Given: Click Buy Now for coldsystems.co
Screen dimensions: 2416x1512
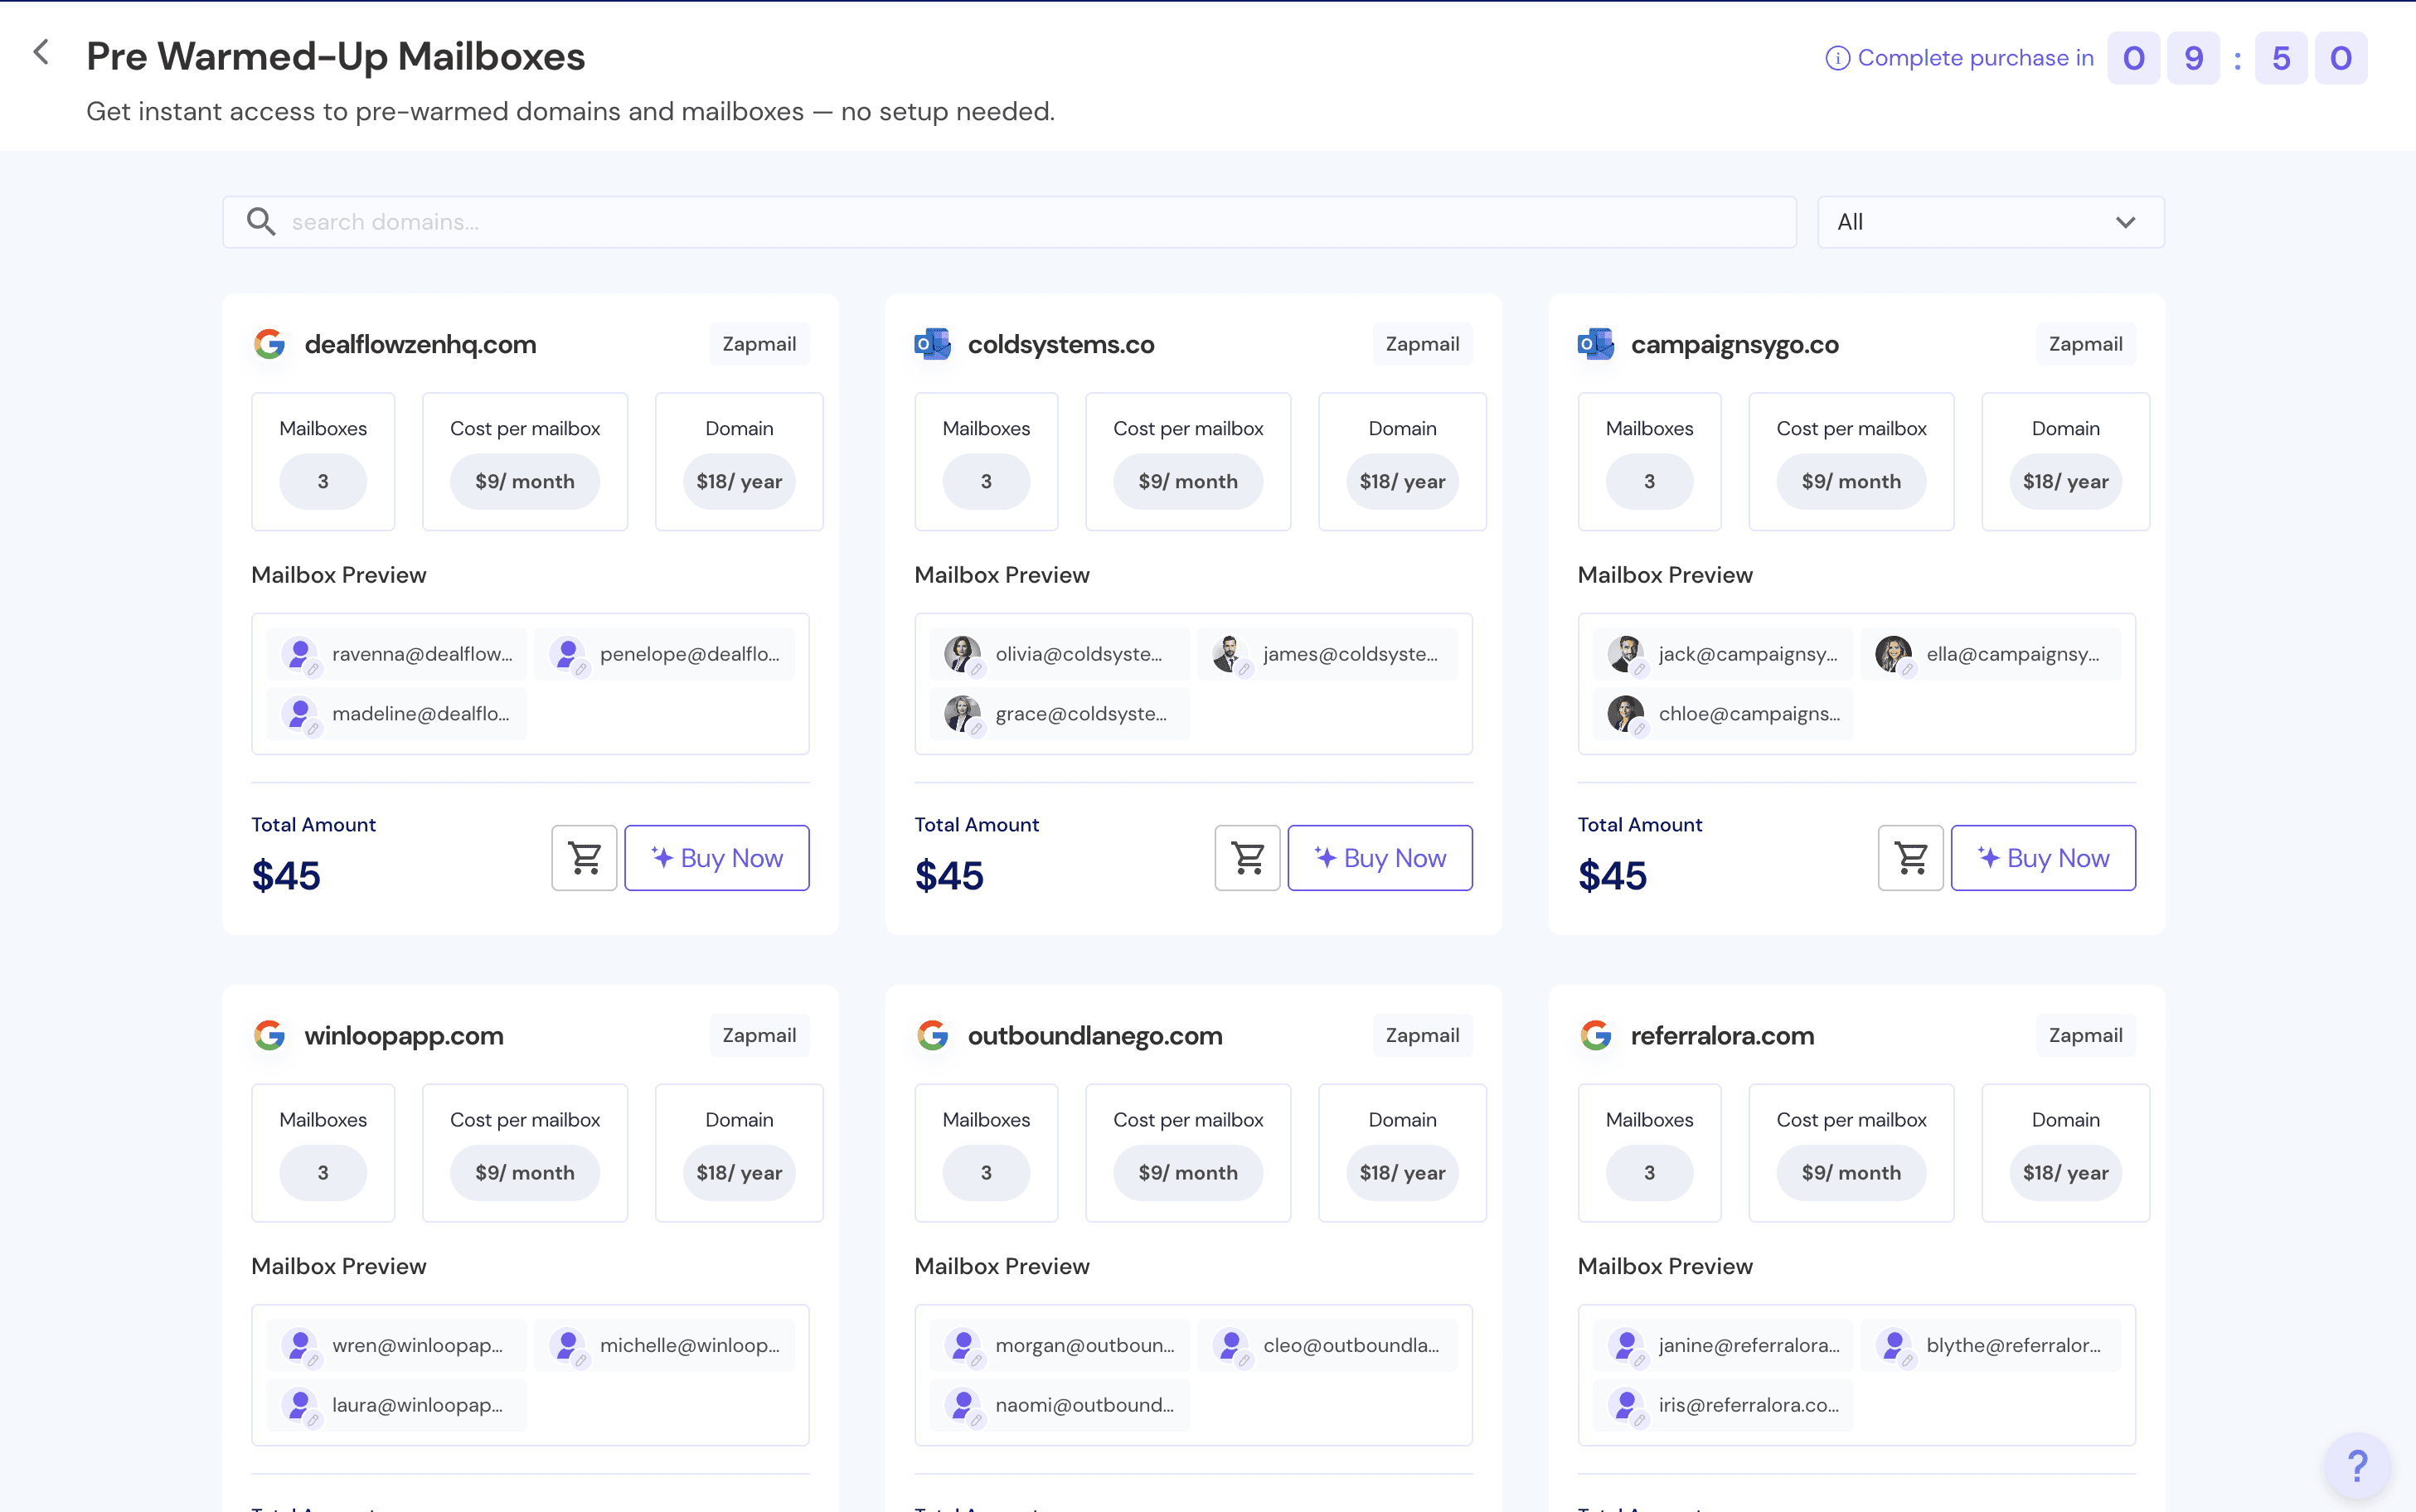Looking at the screenshot, I should point(1379,857).
